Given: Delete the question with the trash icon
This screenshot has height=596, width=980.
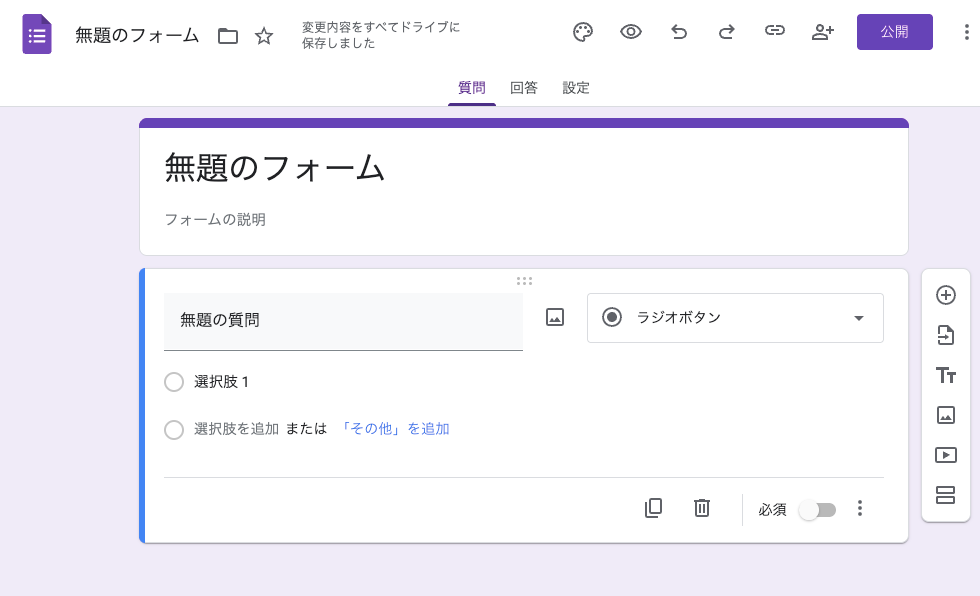Looking at the screenshot, I should tap(701, 508).
